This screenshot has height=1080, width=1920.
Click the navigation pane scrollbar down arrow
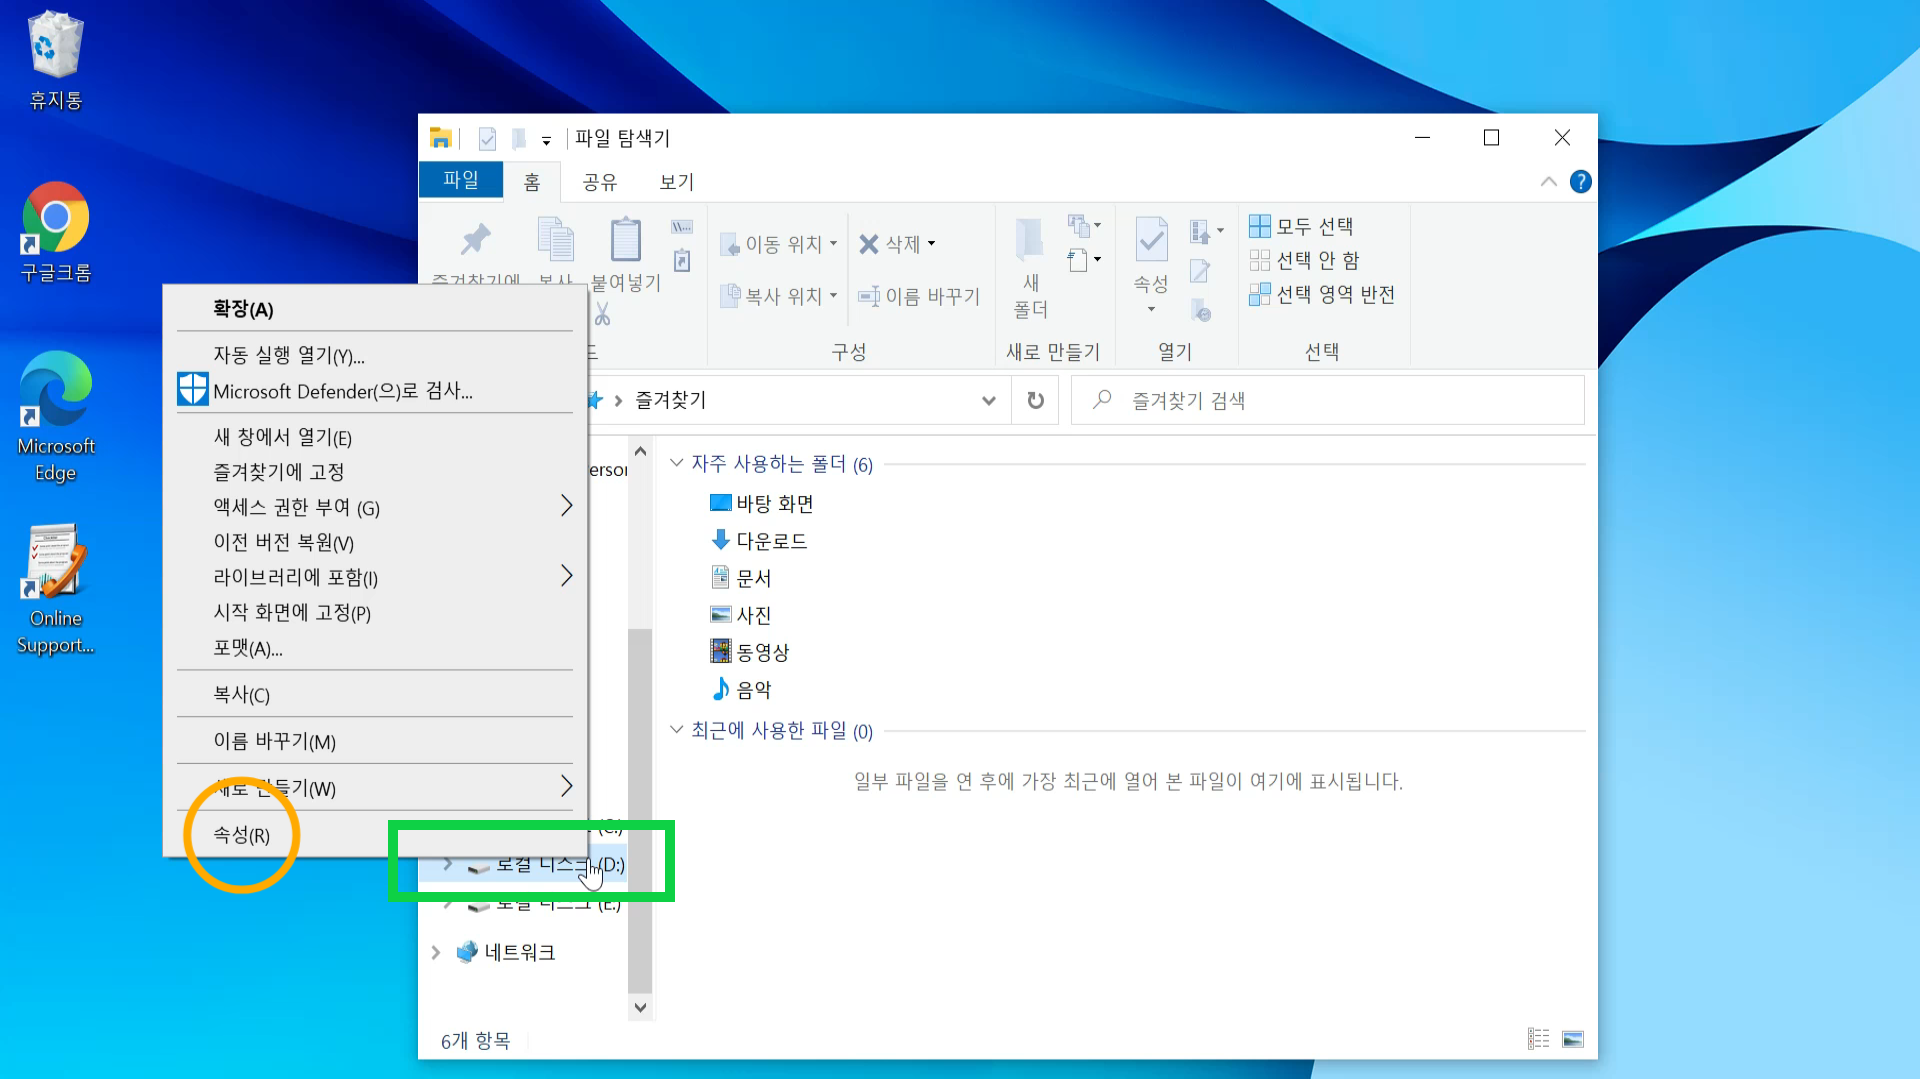[x=640, y=1008]
